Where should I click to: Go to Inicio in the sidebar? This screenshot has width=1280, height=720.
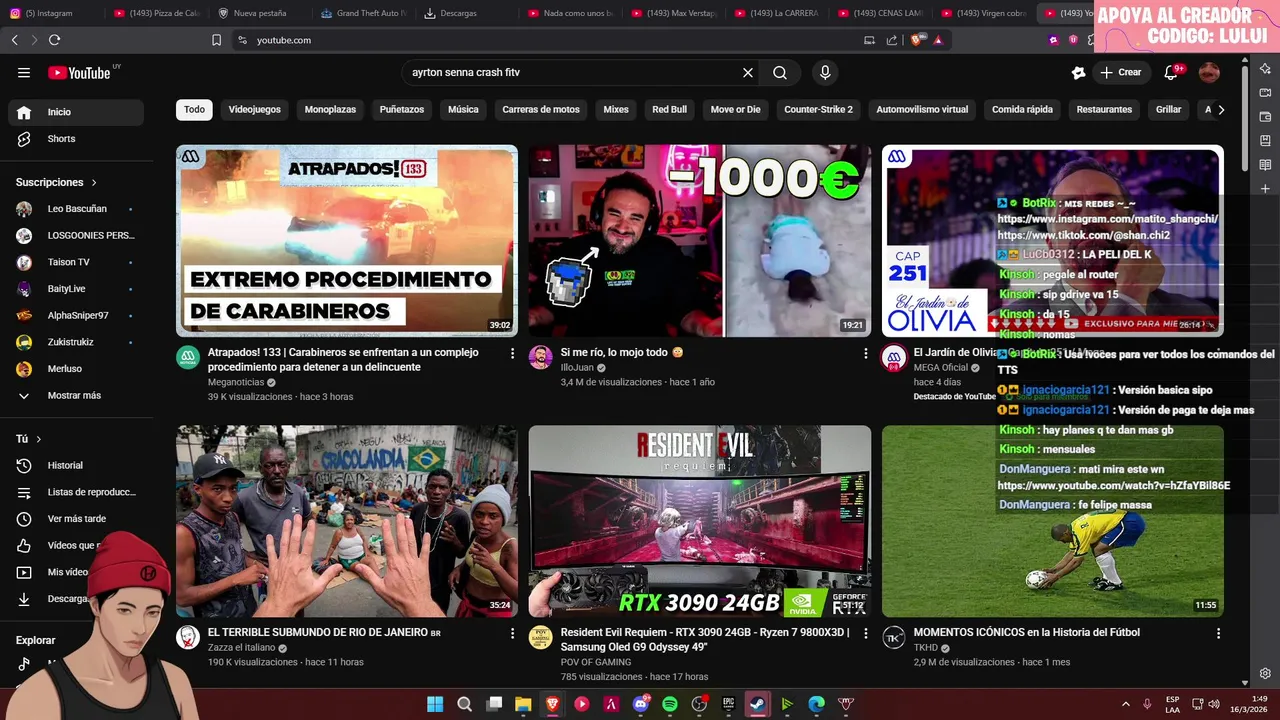click(x=76, y=112)
